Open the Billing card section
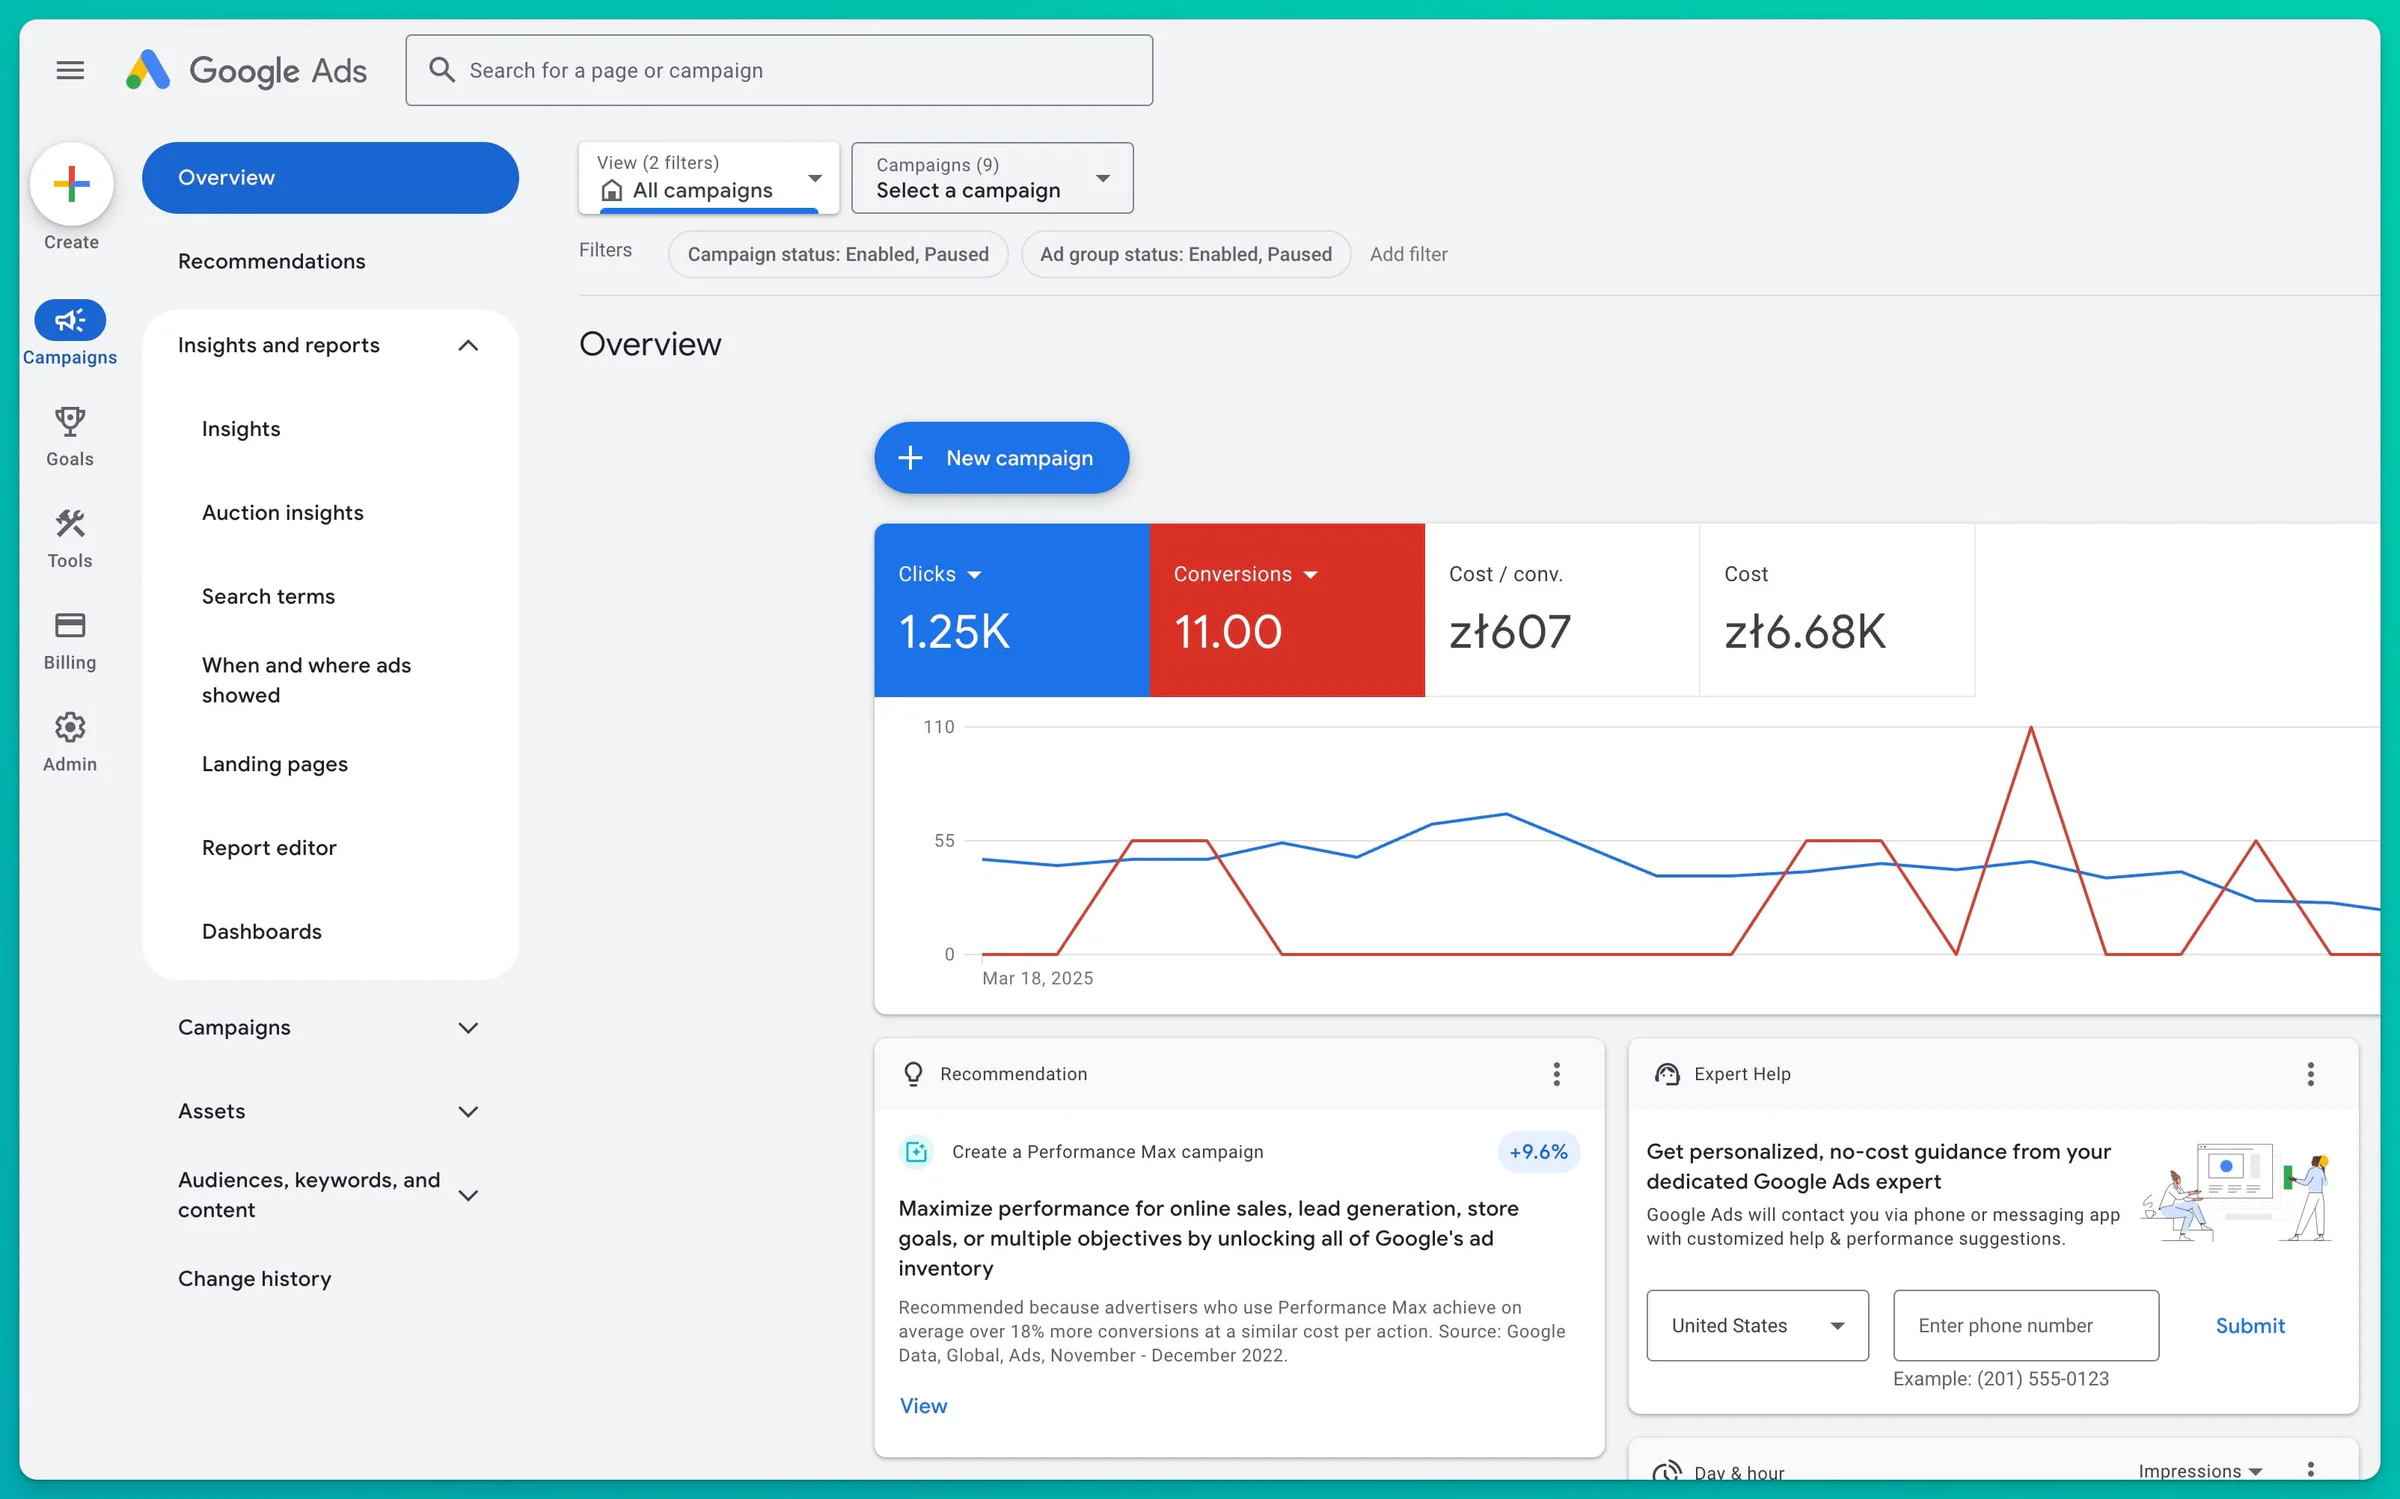This screenshot has height=1499, width=2400. point(70,641)
